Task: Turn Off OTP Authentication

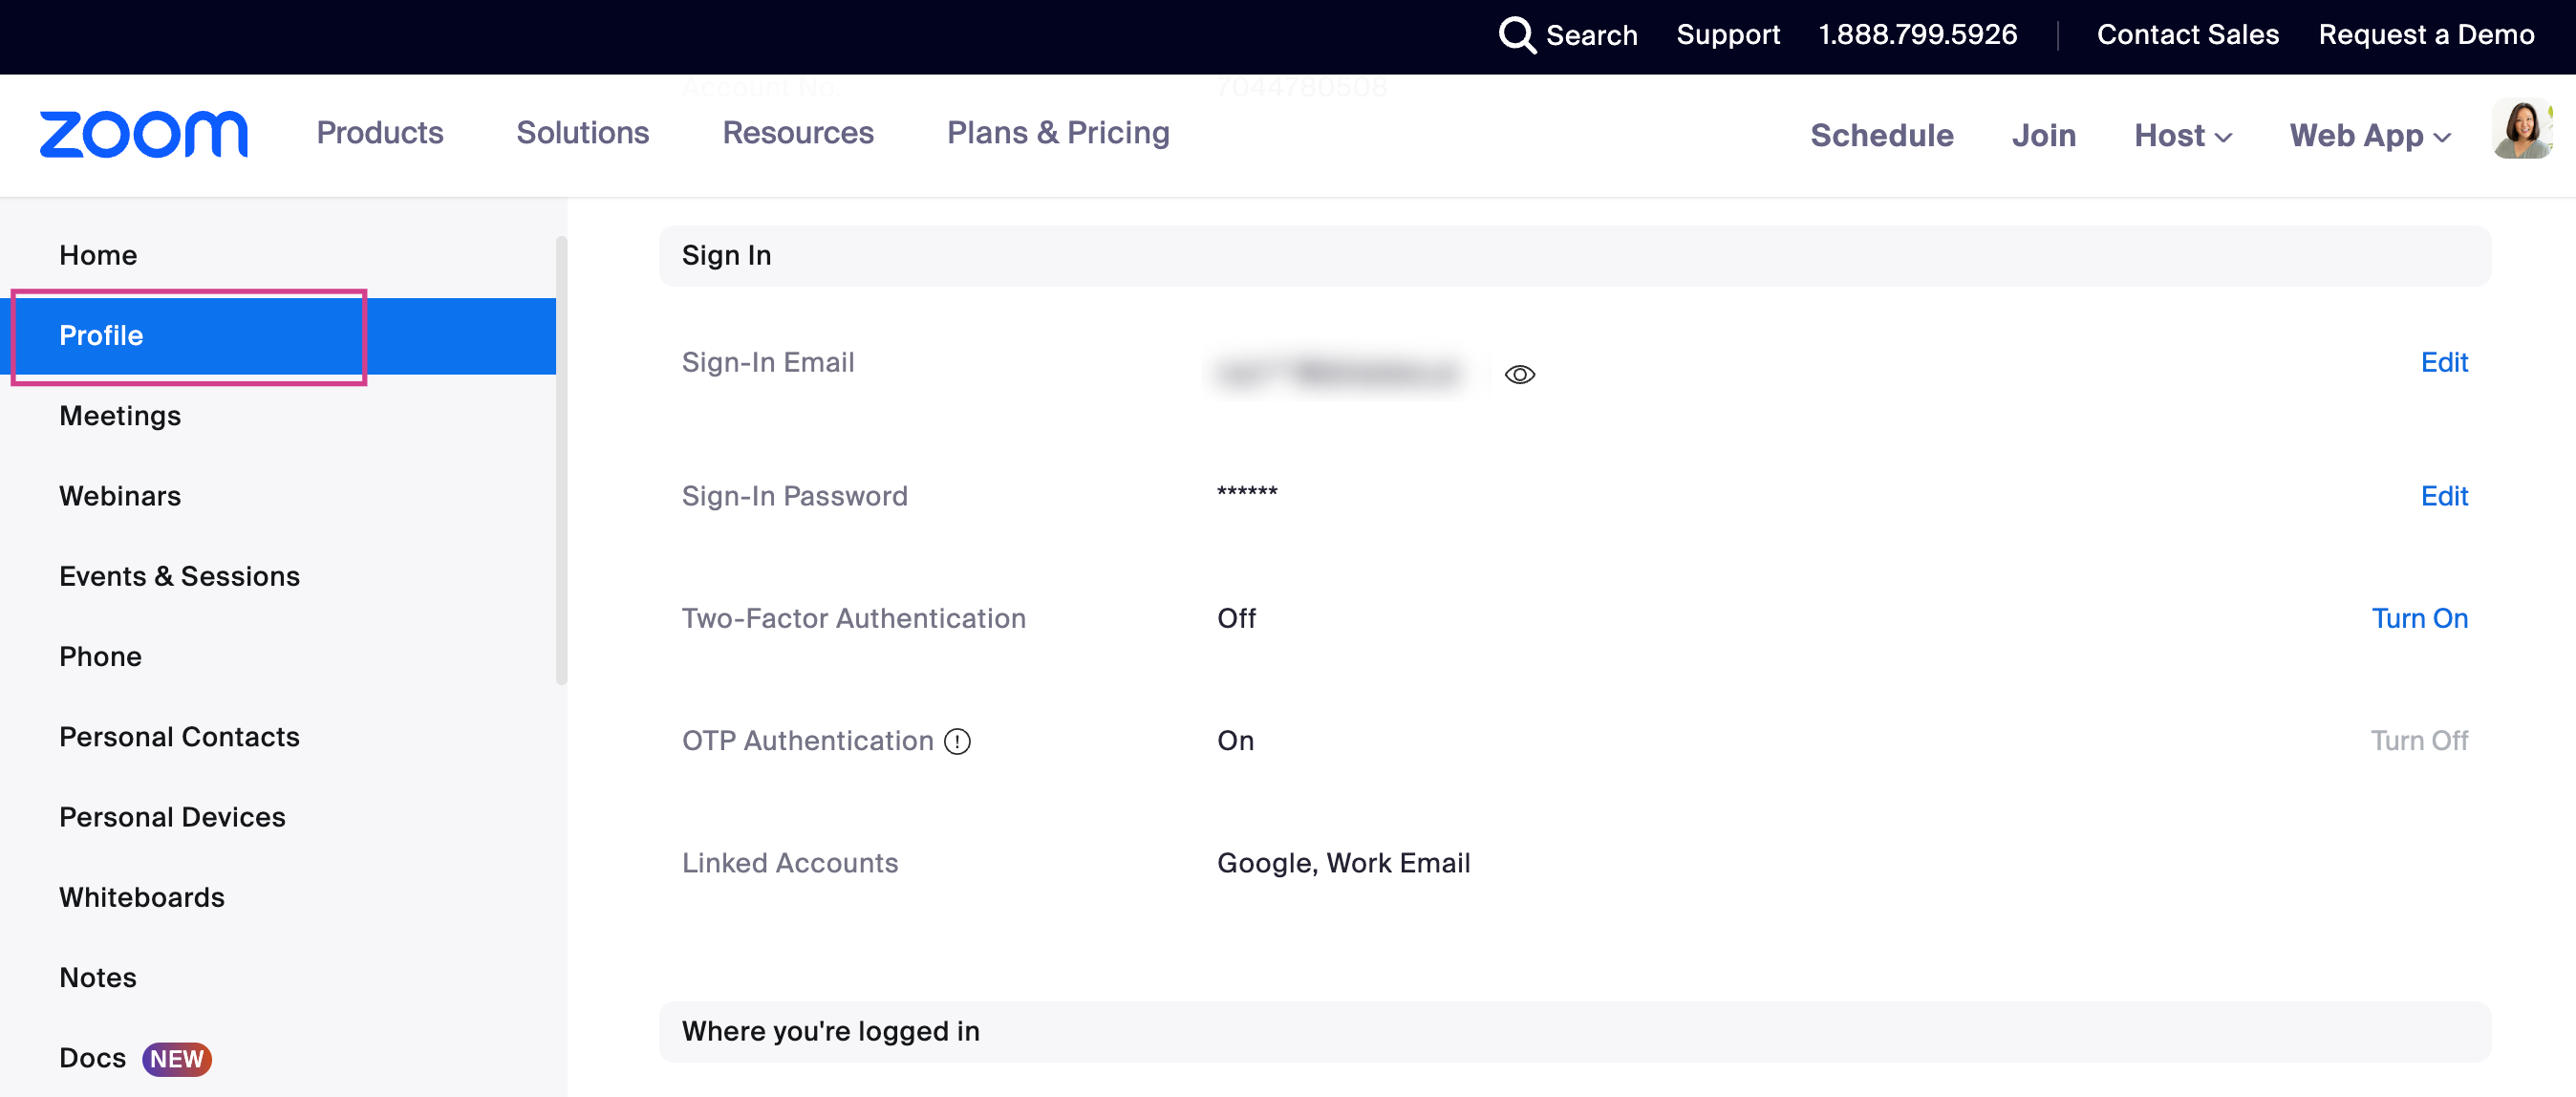Action: pos(2418,740)
